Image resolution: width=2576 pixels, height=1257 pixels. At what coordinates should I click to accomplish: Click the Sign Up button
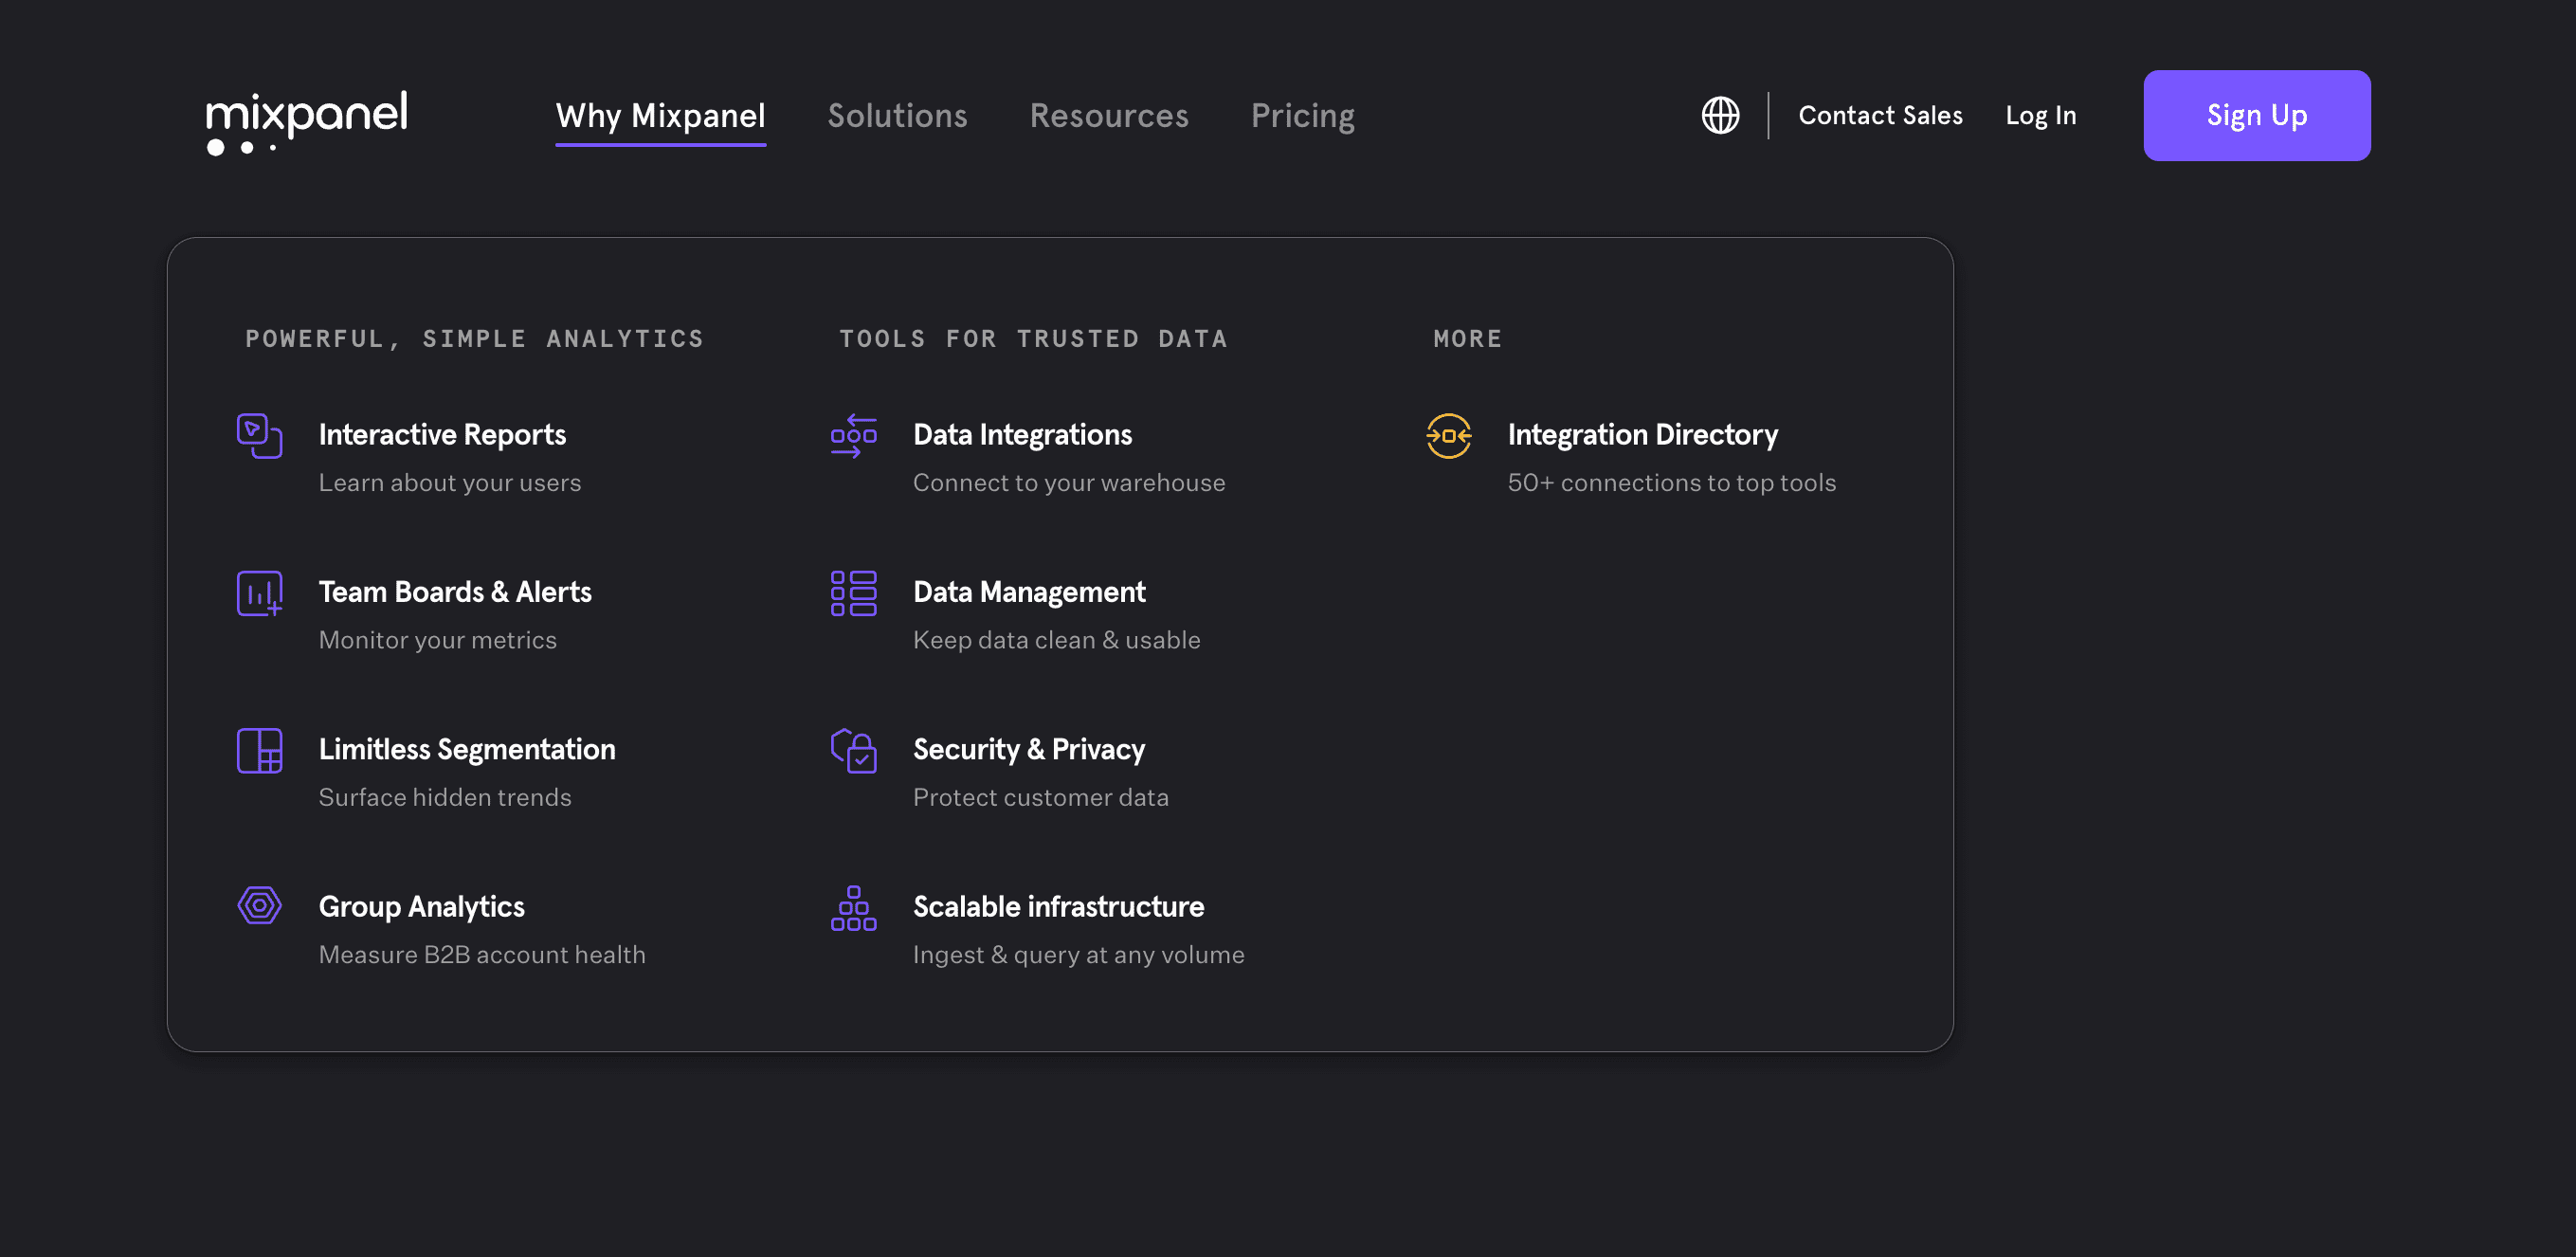point(2256,115)
